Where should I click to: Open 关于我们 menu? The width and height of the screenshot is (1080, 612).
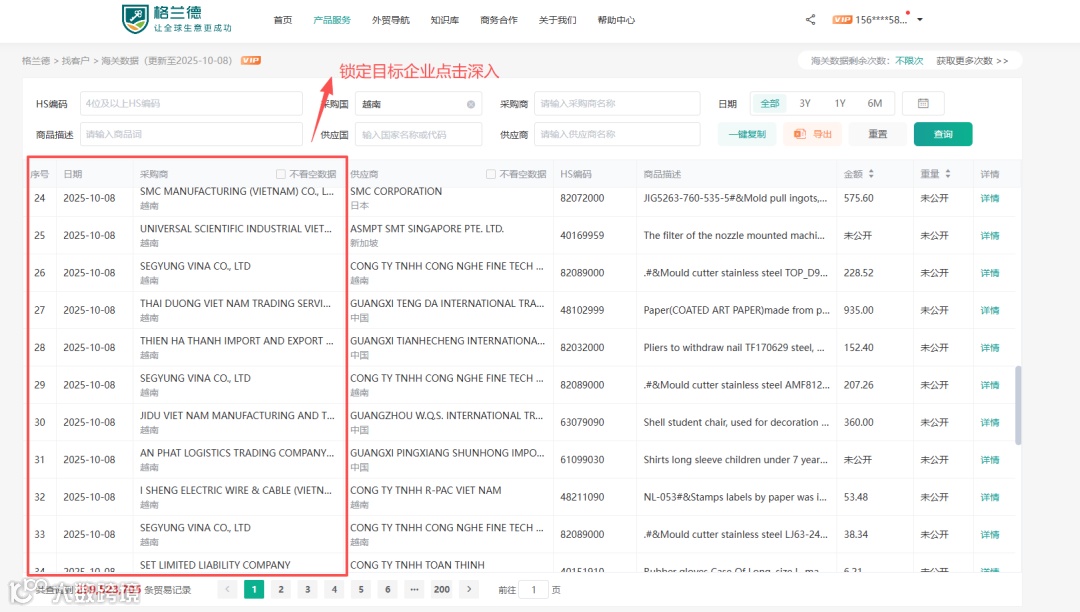(557, 20)
